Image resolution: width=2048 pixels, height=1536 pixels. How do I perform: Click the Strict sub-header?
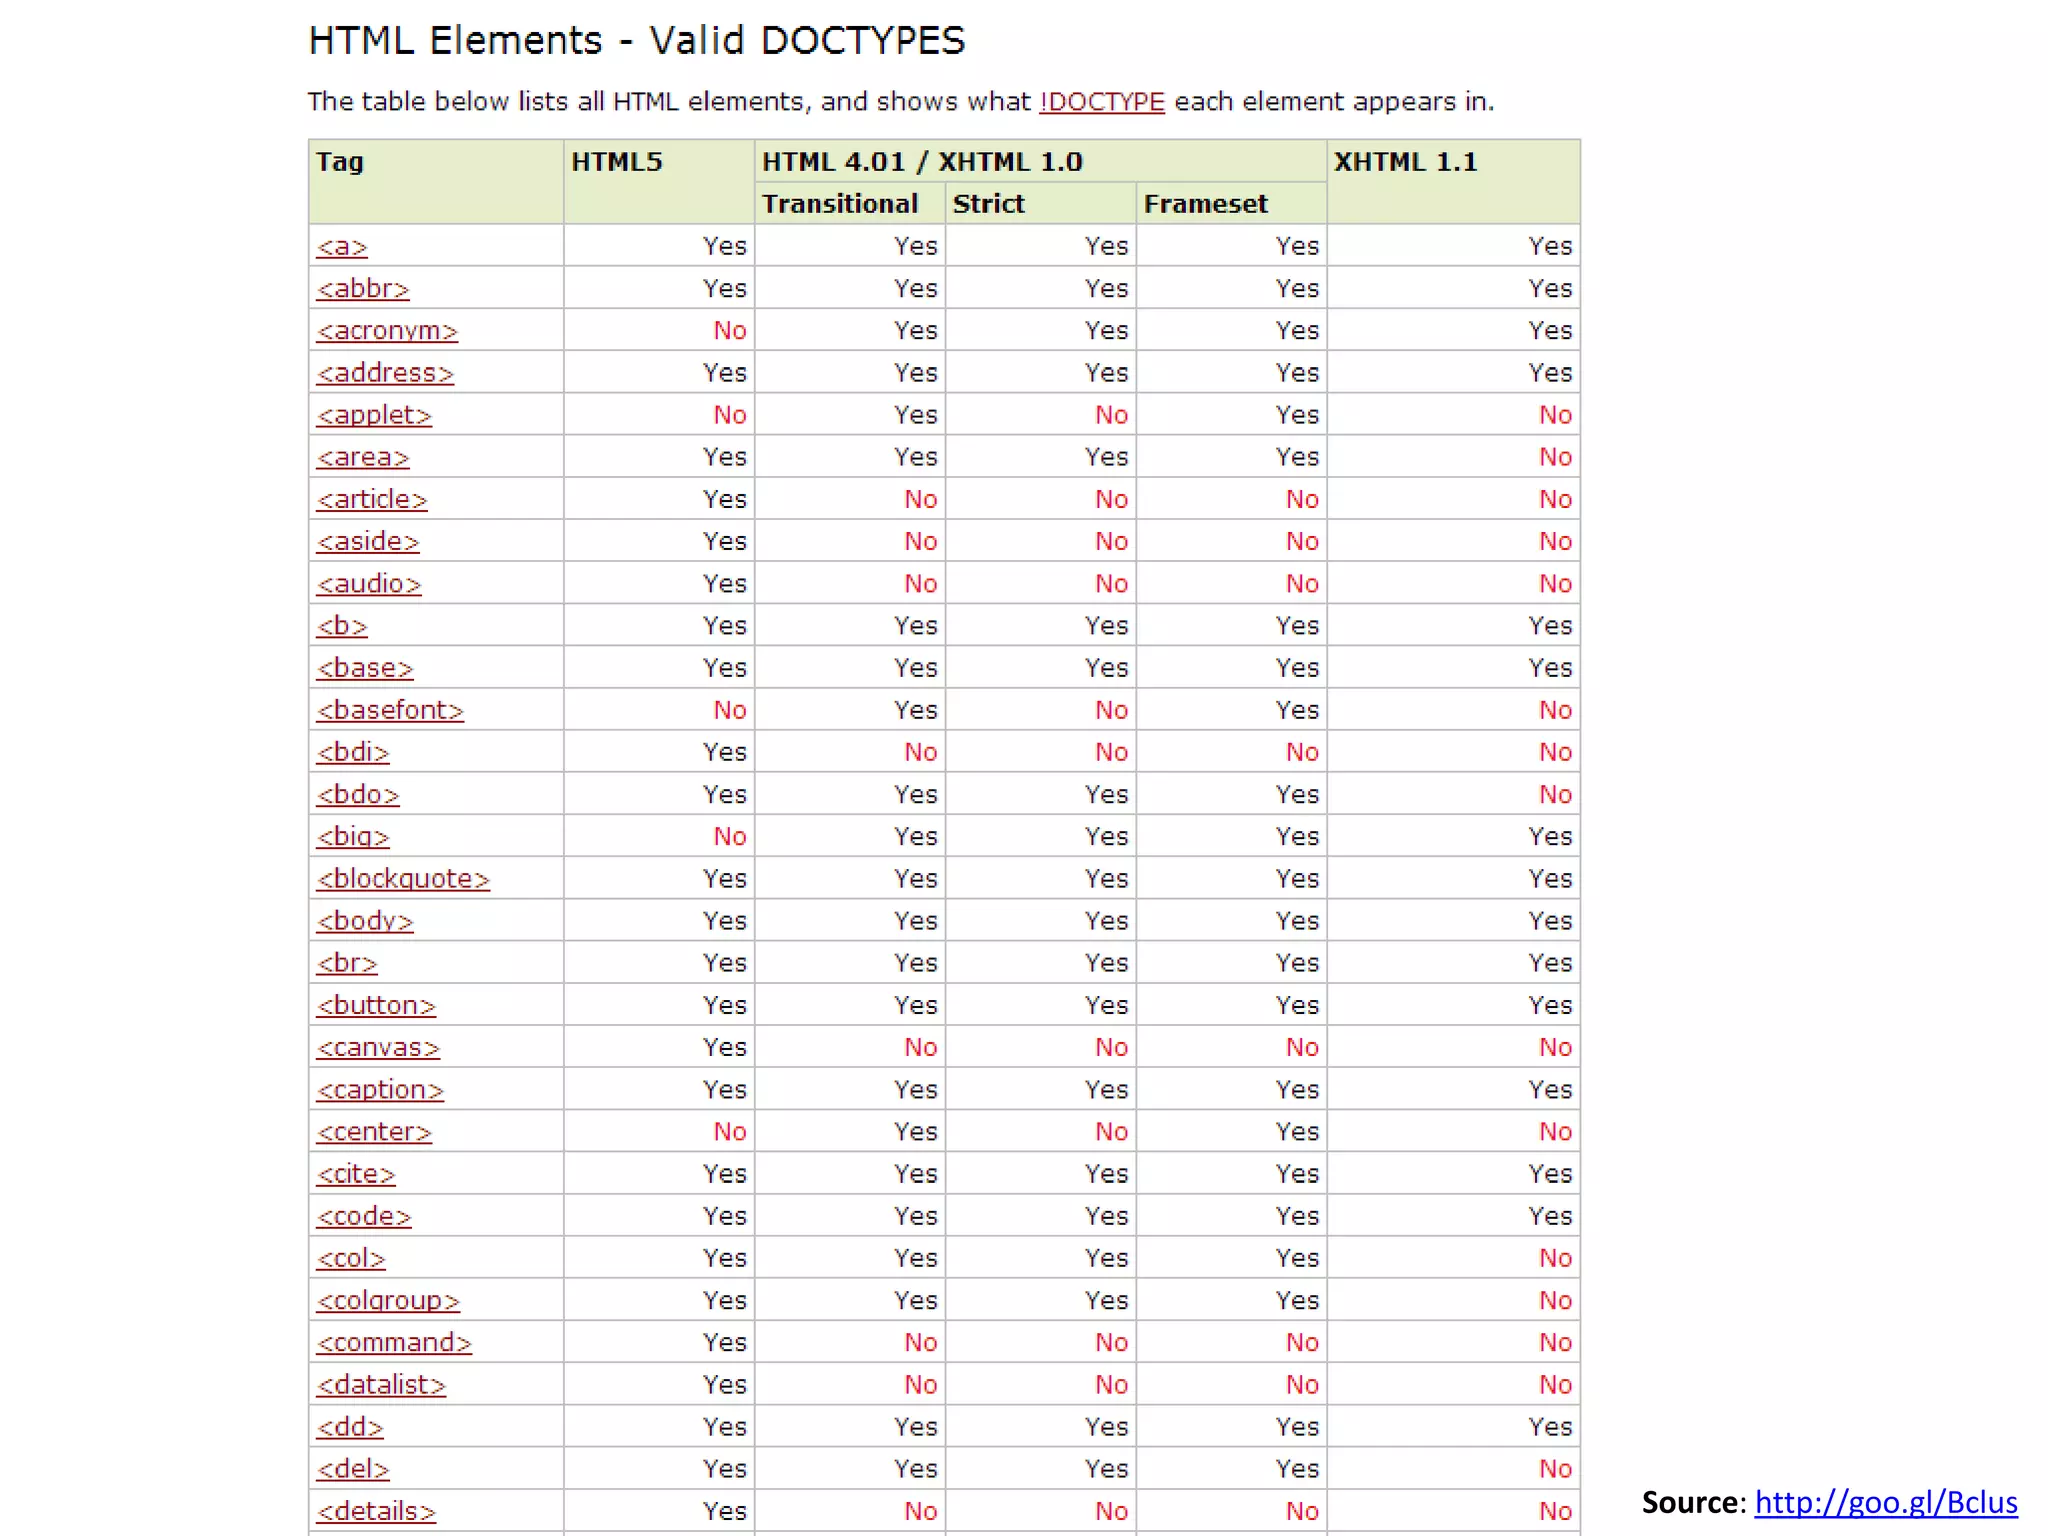1041,203
